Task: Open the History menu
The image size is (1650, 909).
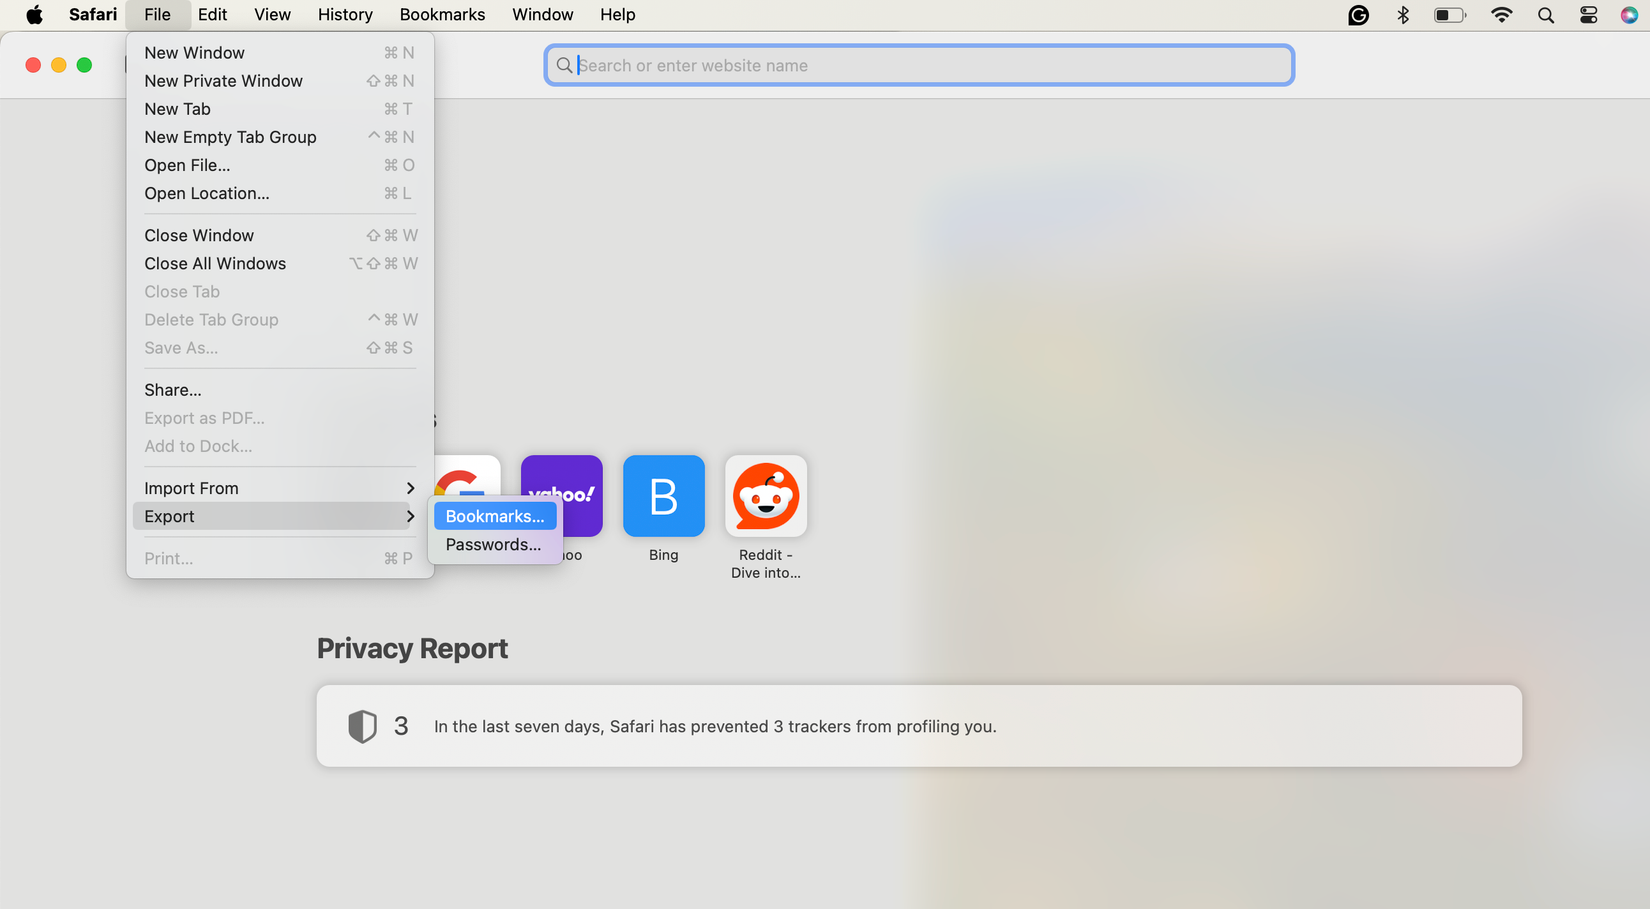Action: coord(344,15)
